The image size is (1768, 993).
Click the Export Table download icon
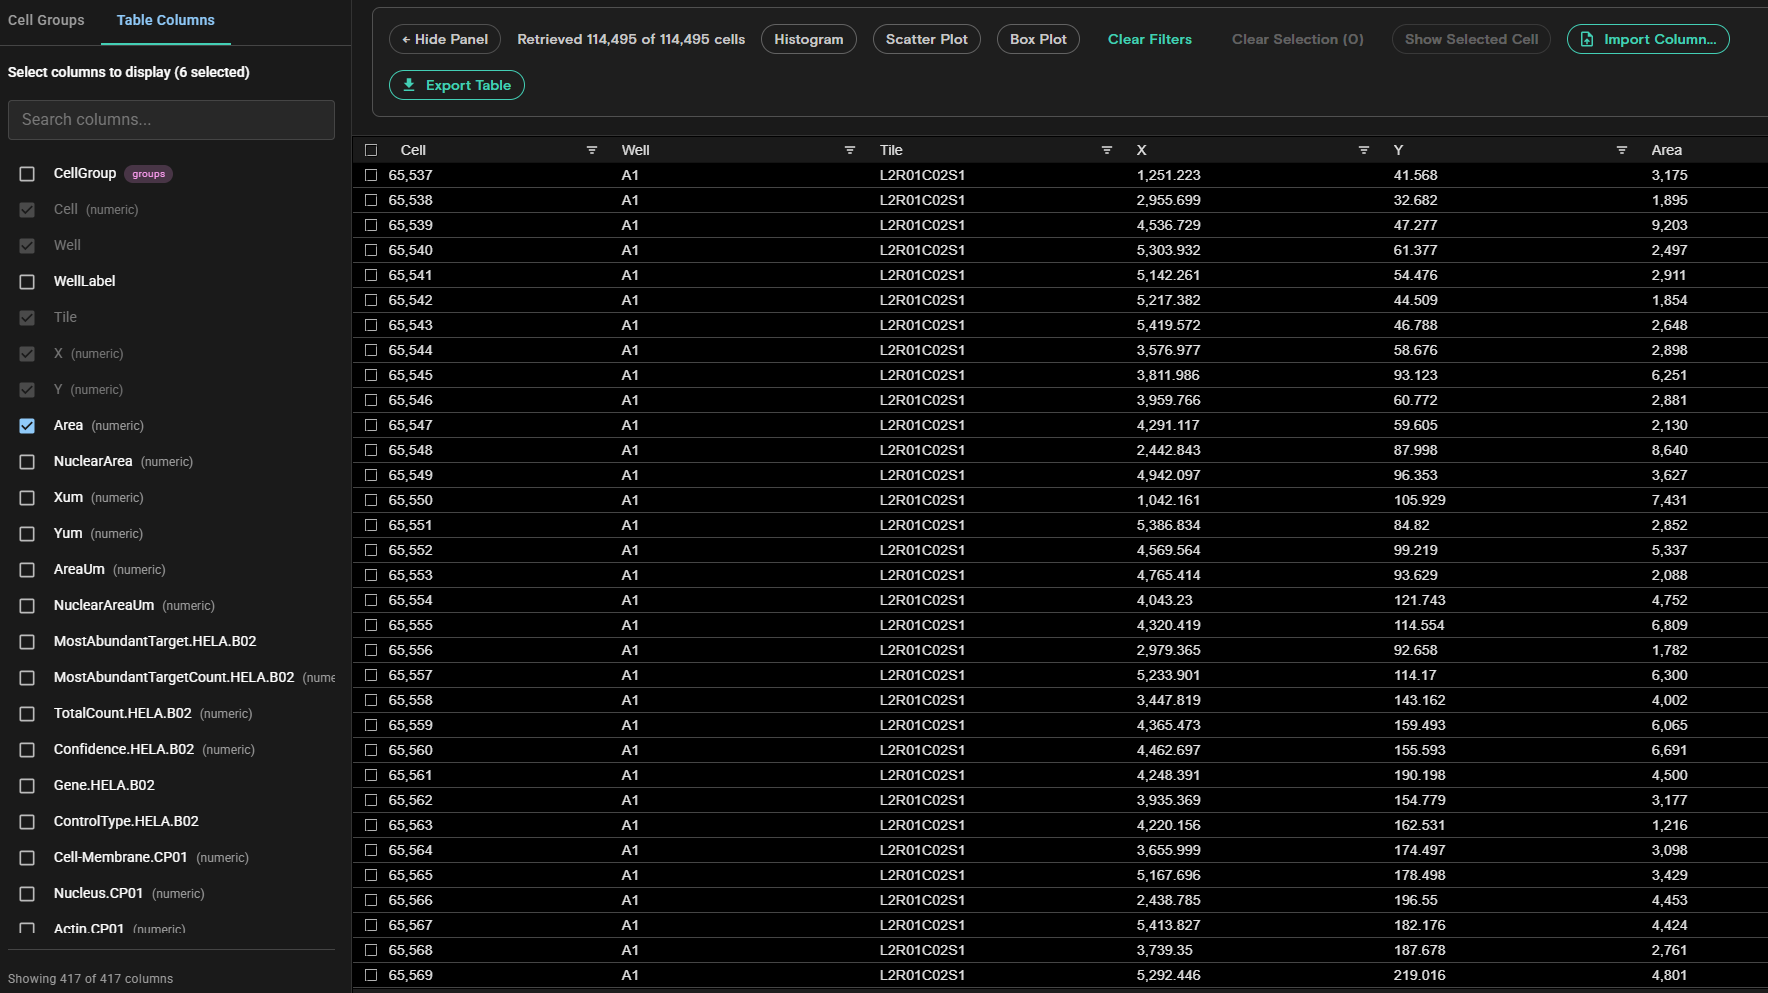[409, 85]
